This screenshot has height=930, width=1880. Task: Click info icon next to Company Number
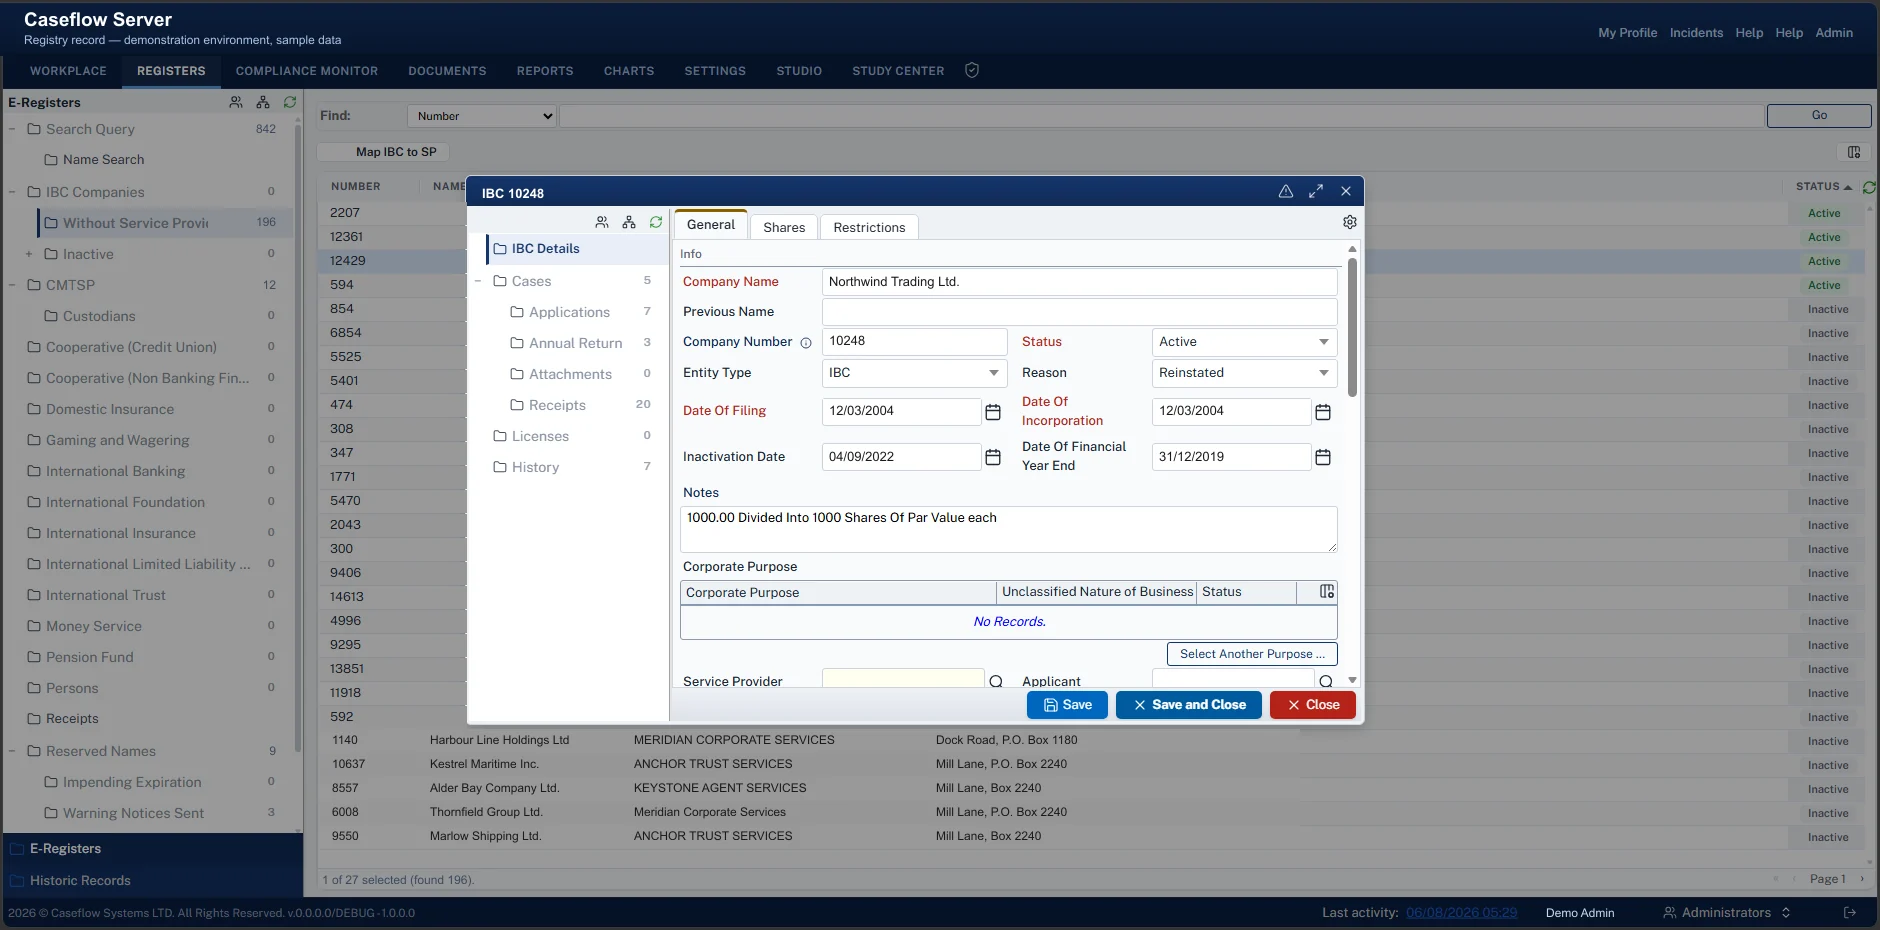(x=806, y=343)
